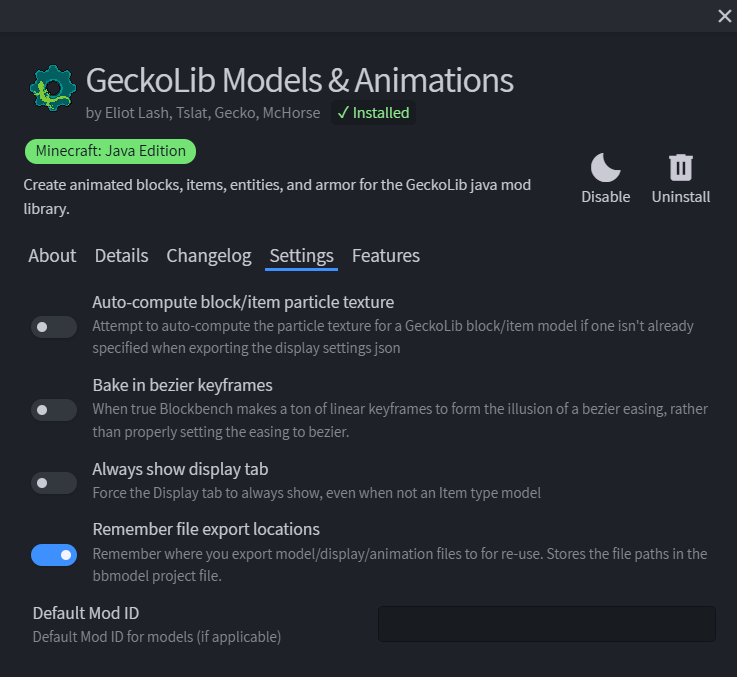Click the GeckoLib plugin gear logo icon
Viewport: 737px width, 677px height.
(53, 88)
